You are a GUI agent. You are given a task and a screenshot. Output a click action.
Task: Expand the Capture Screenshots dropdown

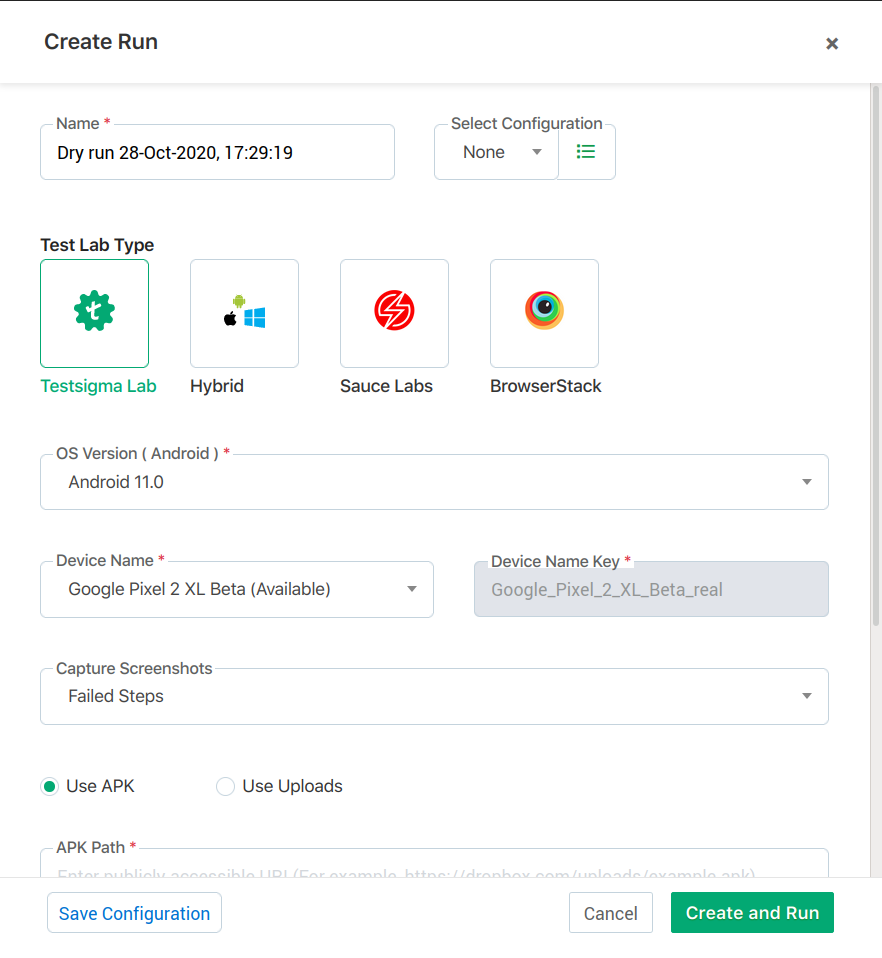[434, 696]
